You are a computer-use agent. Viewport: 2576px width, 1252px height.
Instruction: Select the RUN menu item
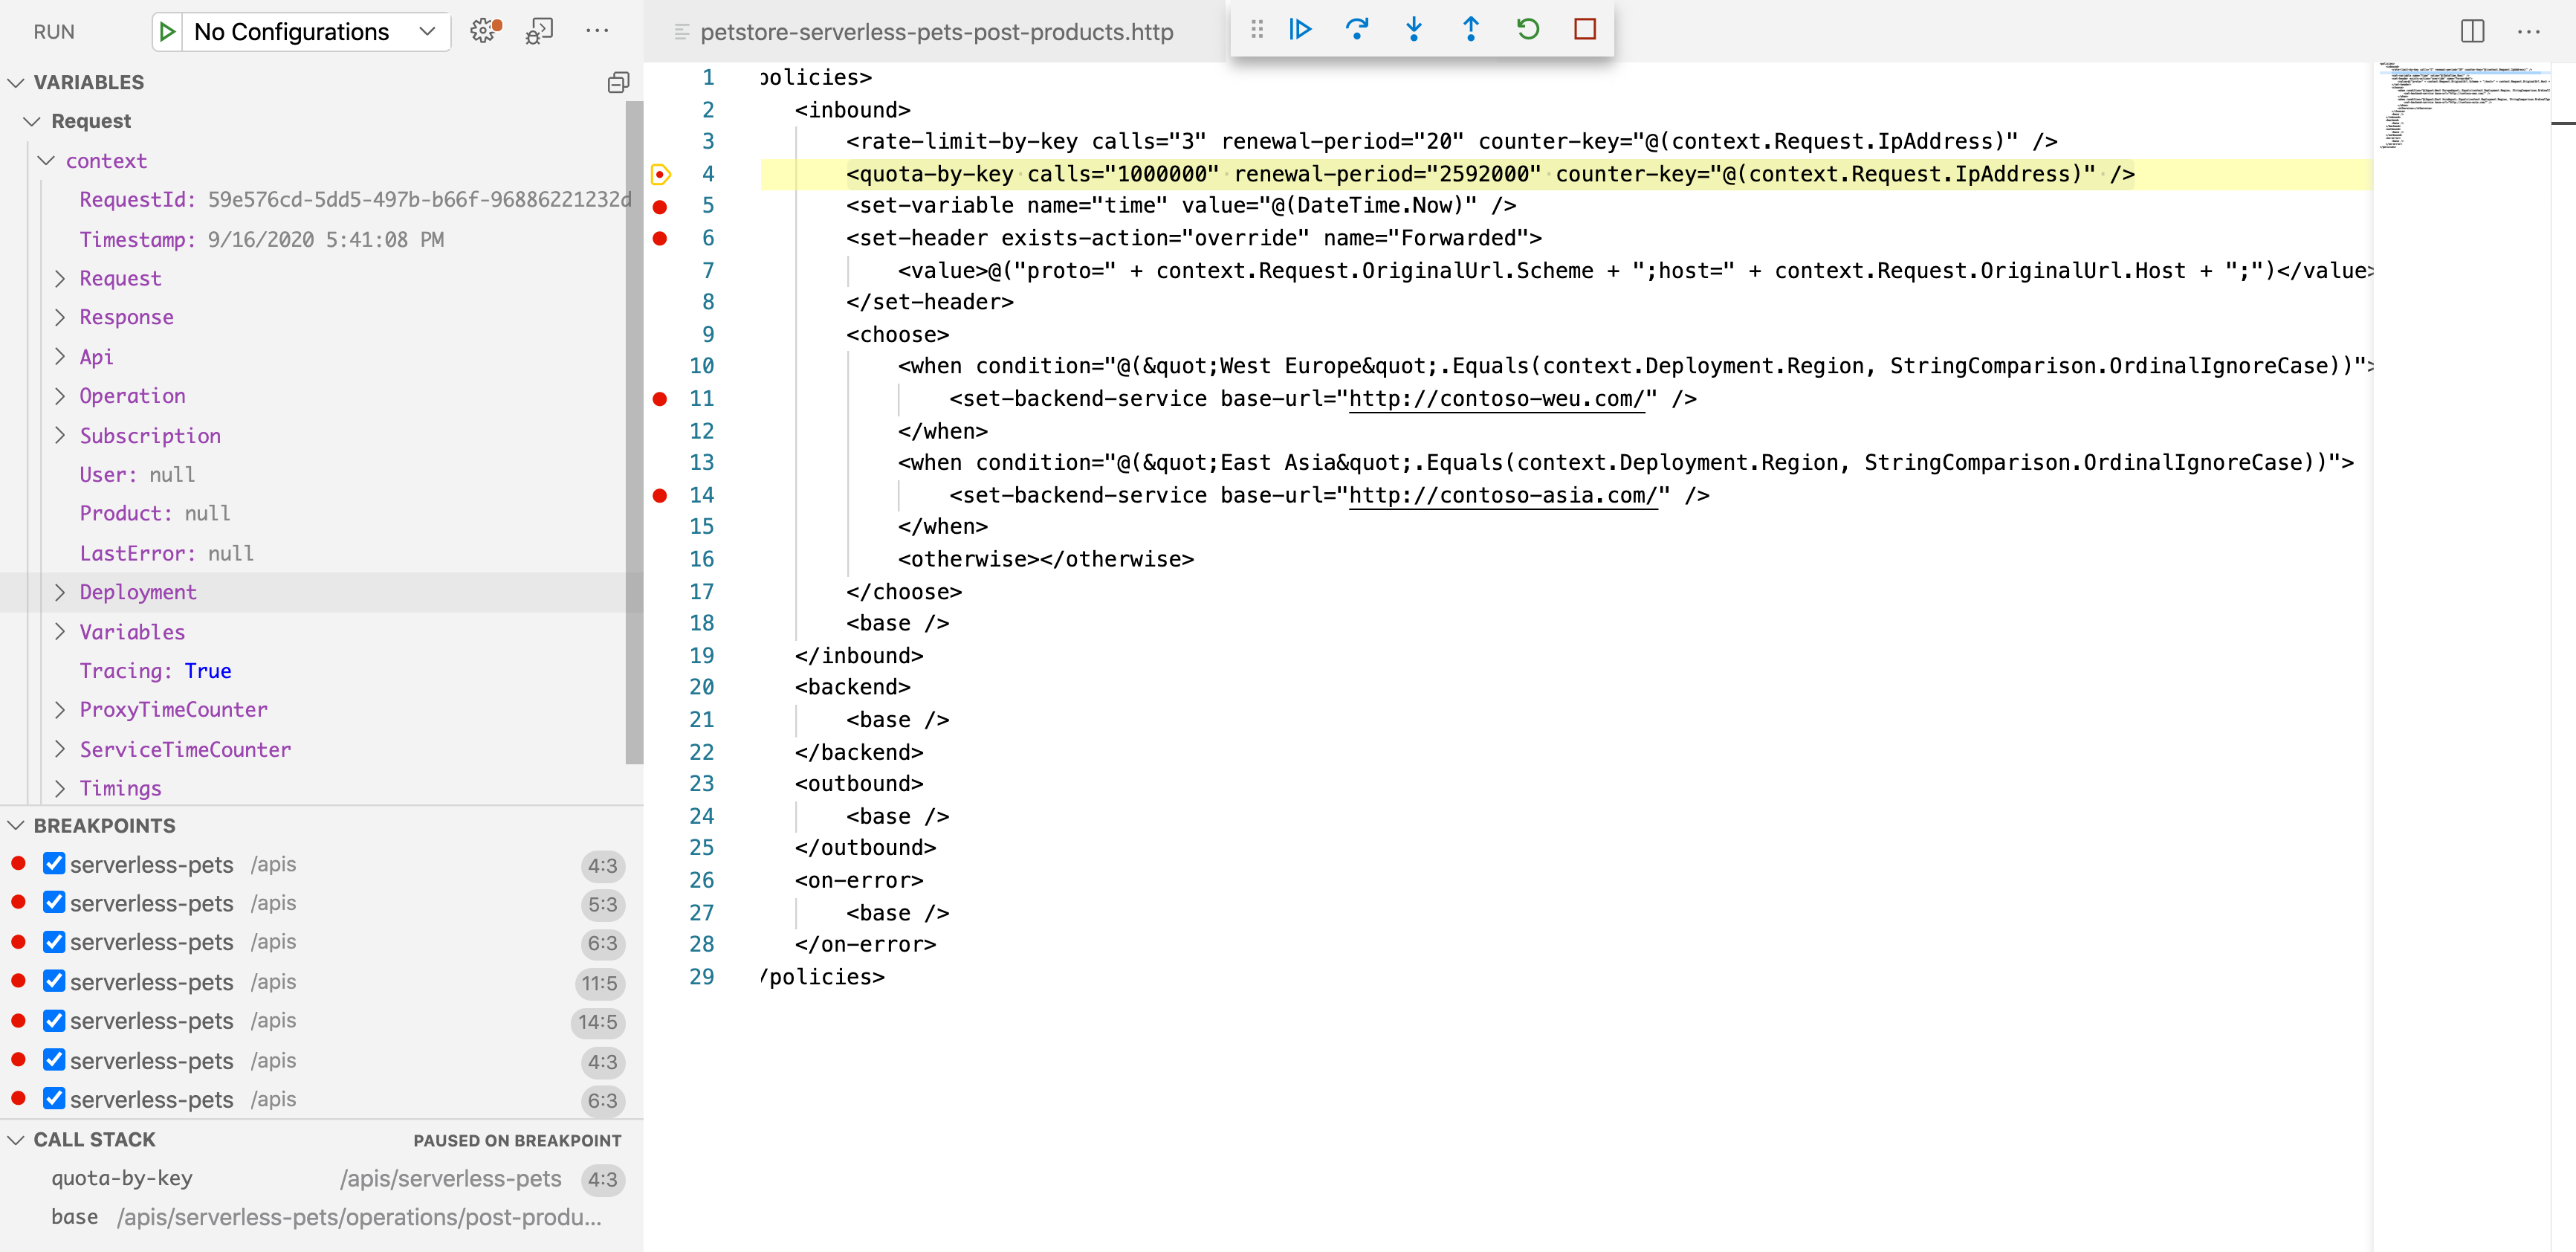tap(53, 31)
